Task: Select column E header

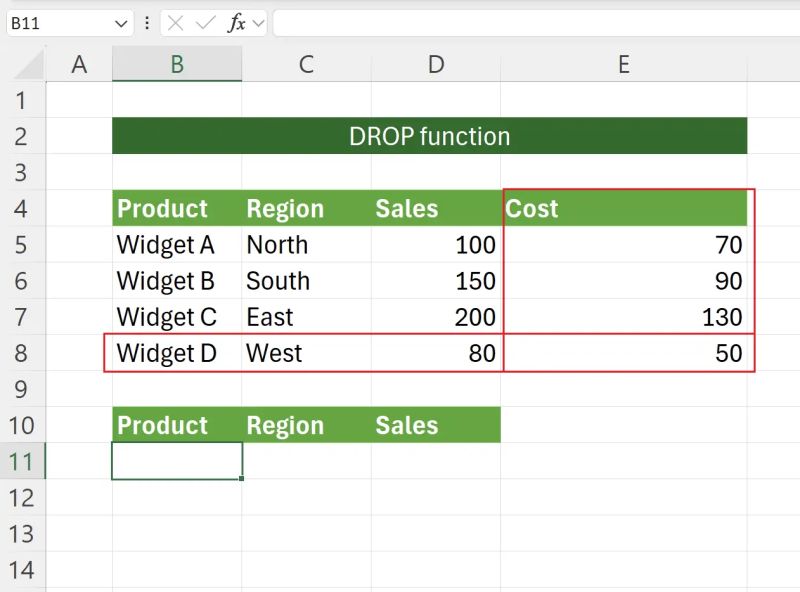Action: click(623, 64)
